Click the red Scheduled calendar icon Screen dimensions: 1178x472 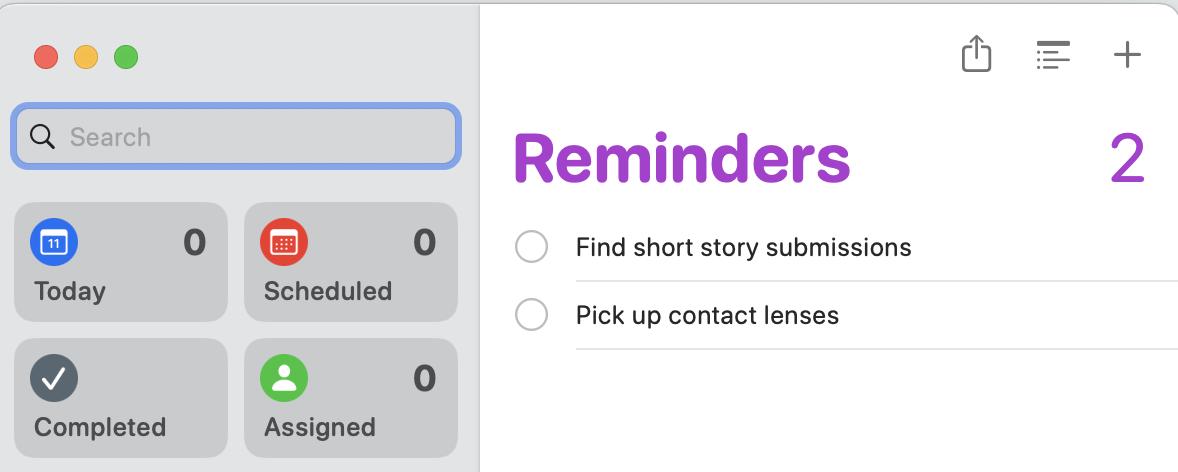point(284,242)
